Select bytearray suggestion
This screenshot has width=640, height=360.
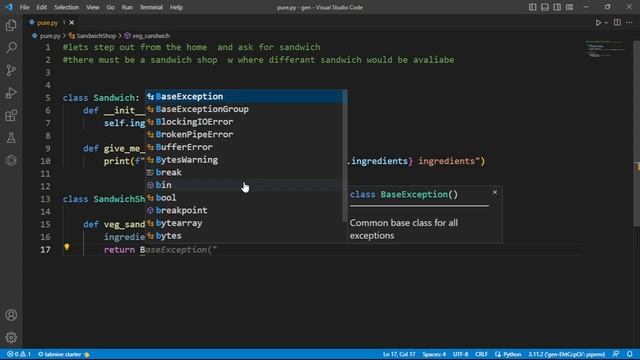point(244,223)
